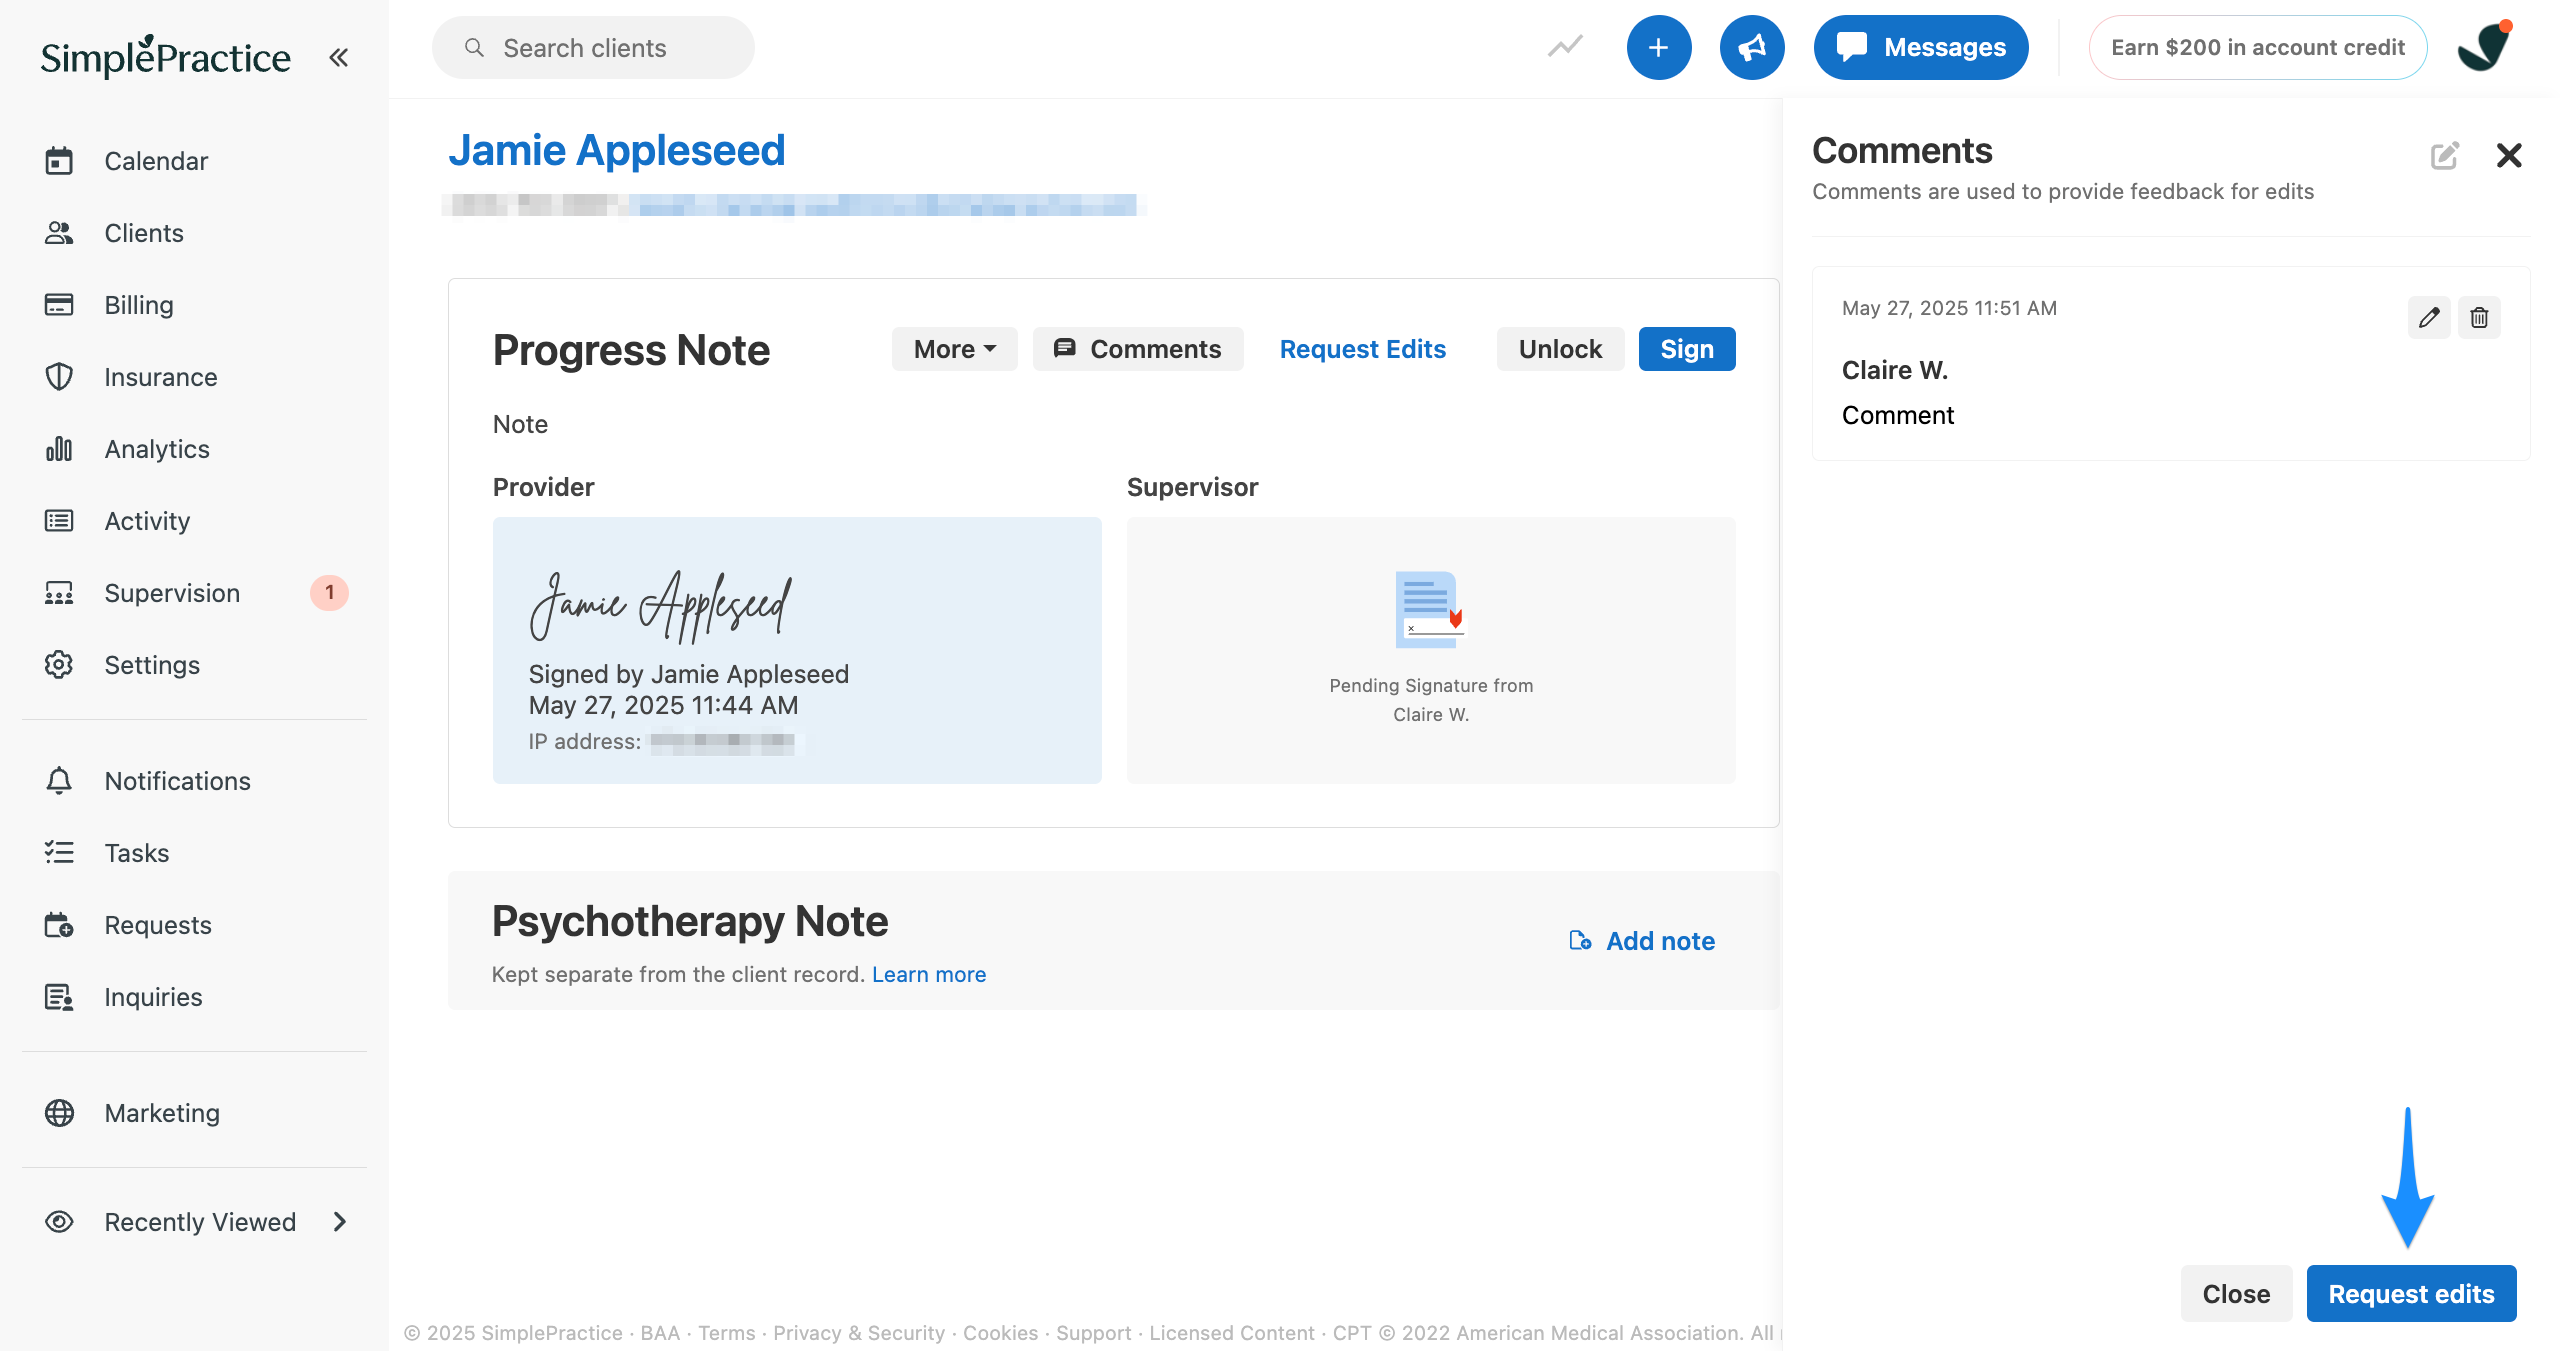Image resolution: width=2560 pixels, height=1351 pixels.
Task: Open the account profile avatar menu
Action: (2485, 47)
